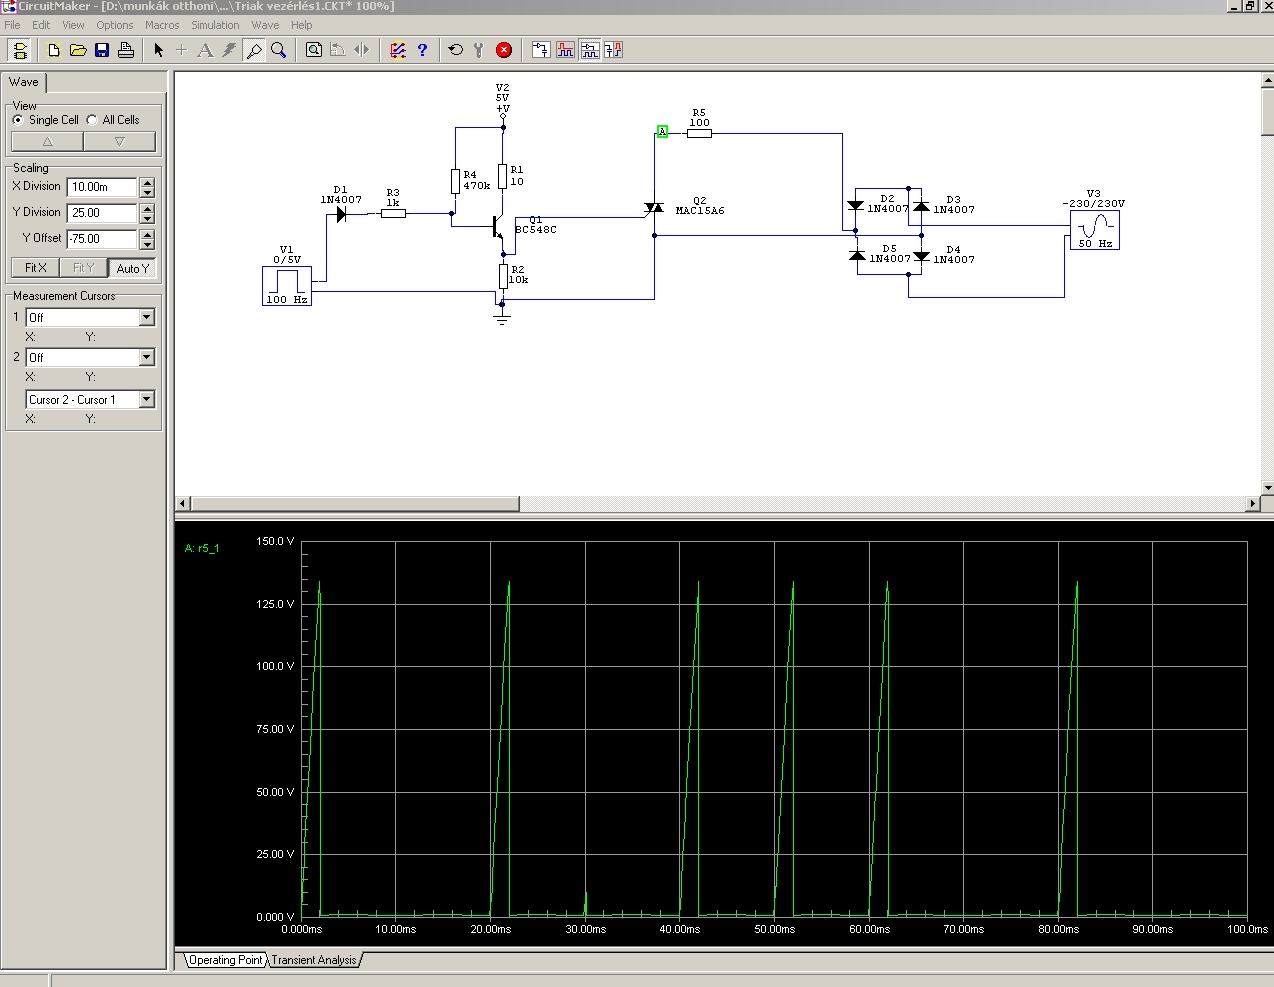Select the All Cells radio button

[x=92, y=120]
